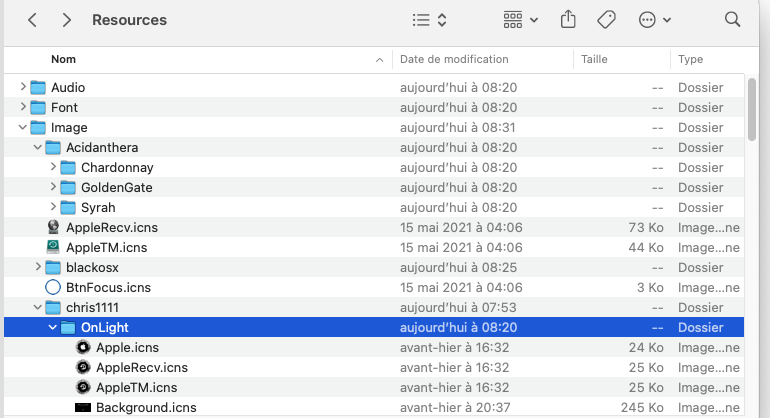Expand the Font folder
Image resolution: width=770 pixels, height=418 pixels.
pyautogui.click(x=23, y=107)
